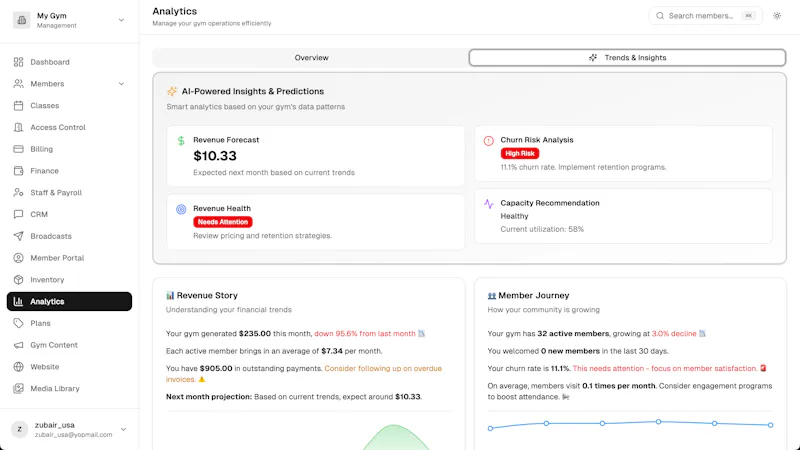Click the High Risk badge
The image size is (800, 450).
pyautogui.click(x=519, y=153)
